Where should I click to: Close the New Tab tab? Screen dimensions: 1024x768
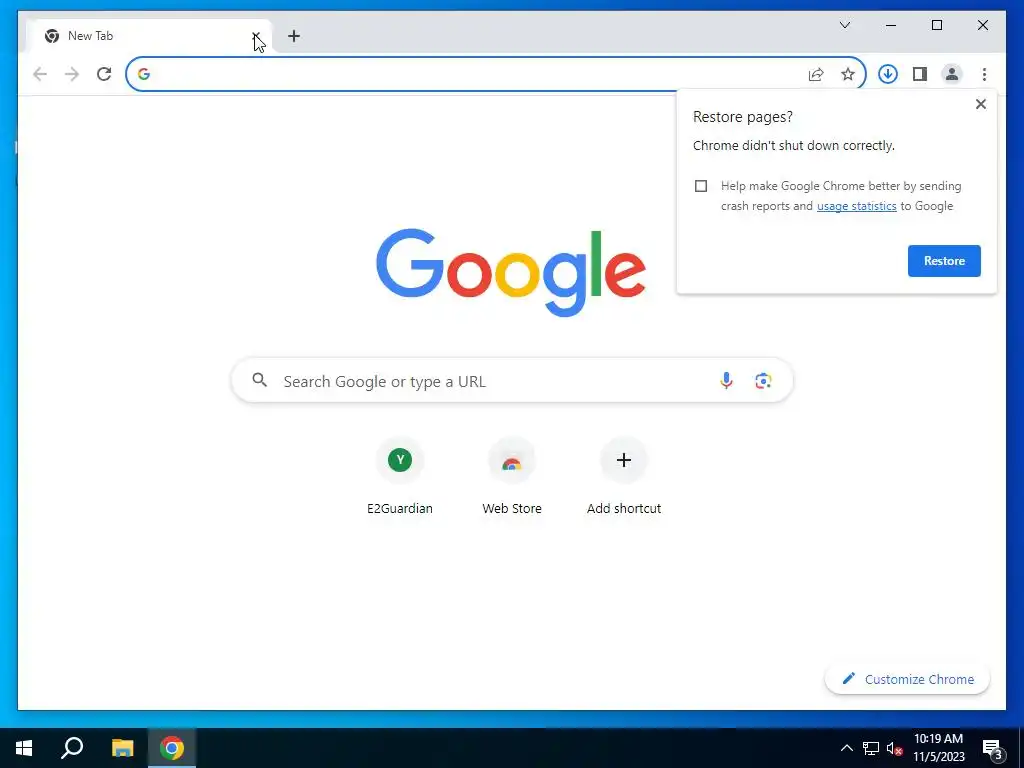256,36
